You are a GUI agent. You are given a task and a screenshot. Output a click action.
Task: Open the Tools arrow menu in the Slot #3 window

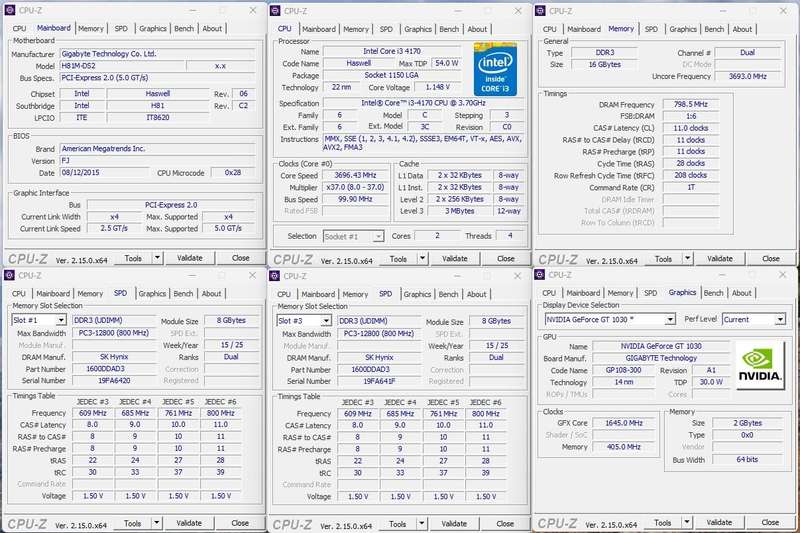(x=421, y=523)
